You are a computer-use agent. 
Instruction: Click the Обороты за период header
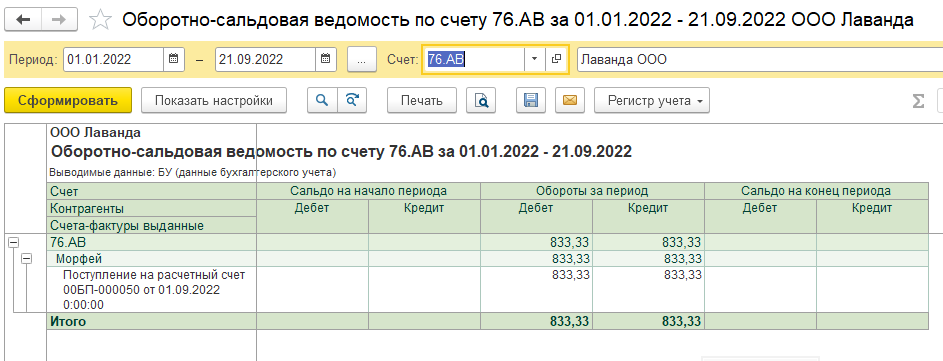(x=592, y=191)
